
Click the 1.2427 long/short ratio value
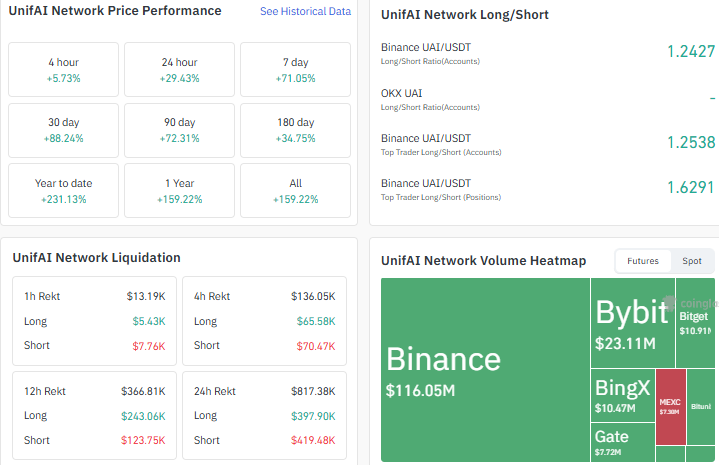point(691,51)
